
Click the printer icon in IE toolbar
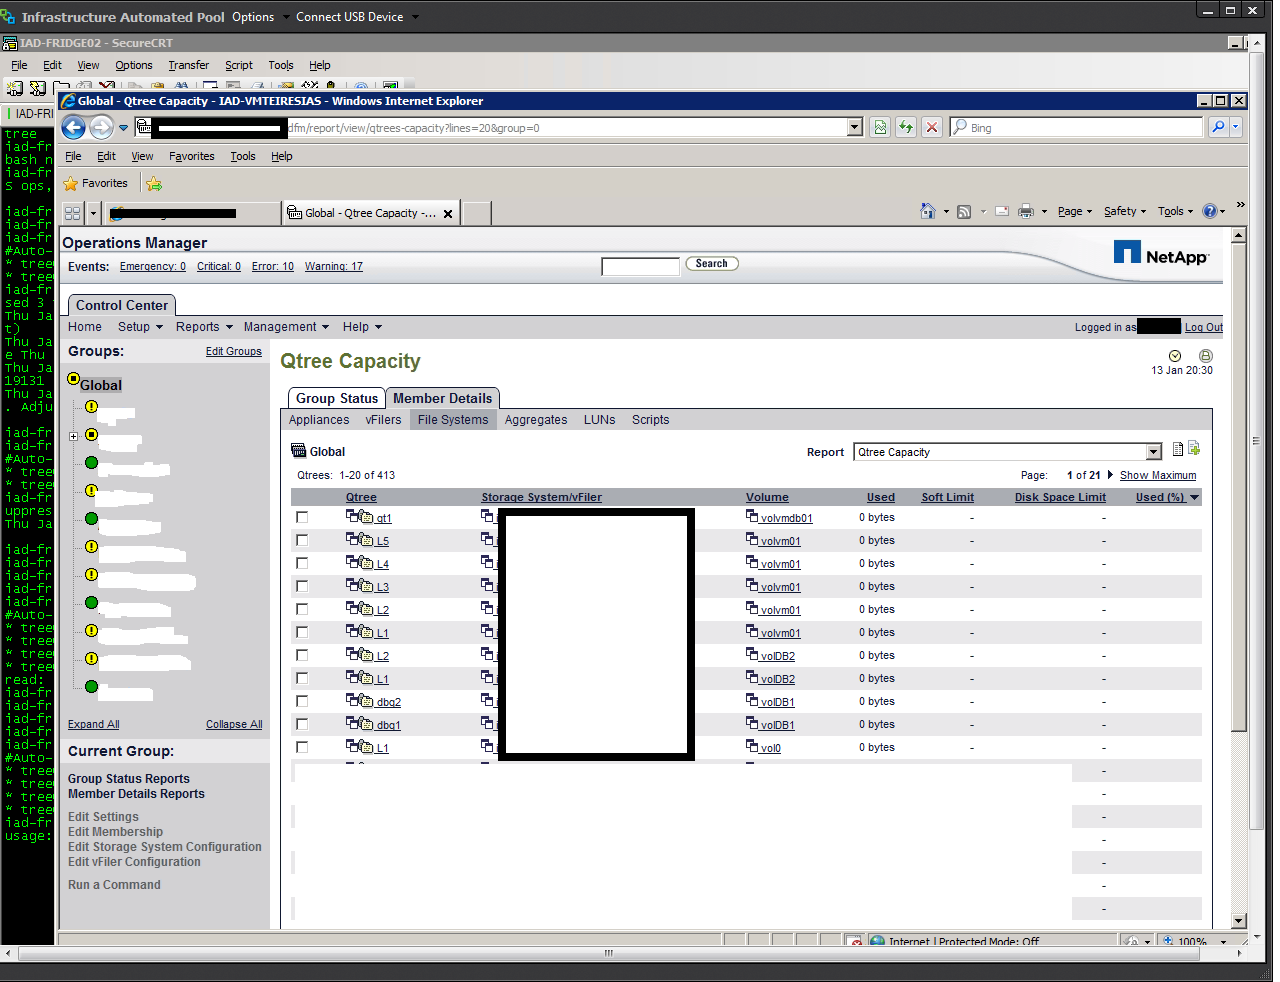click(x=1025, y=211)
